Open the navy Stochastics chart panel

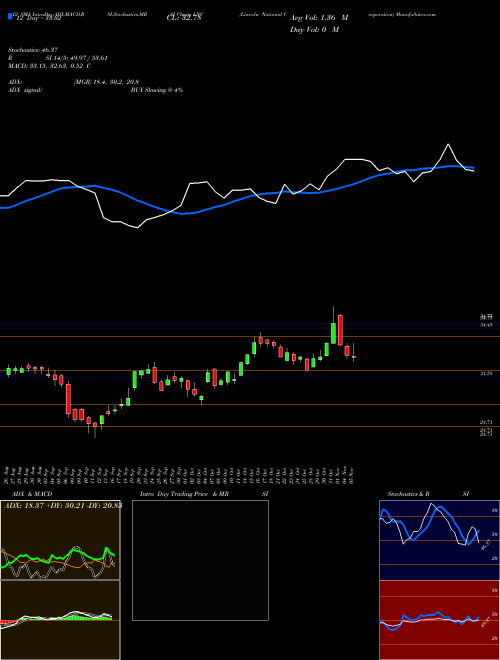(439, 540)
